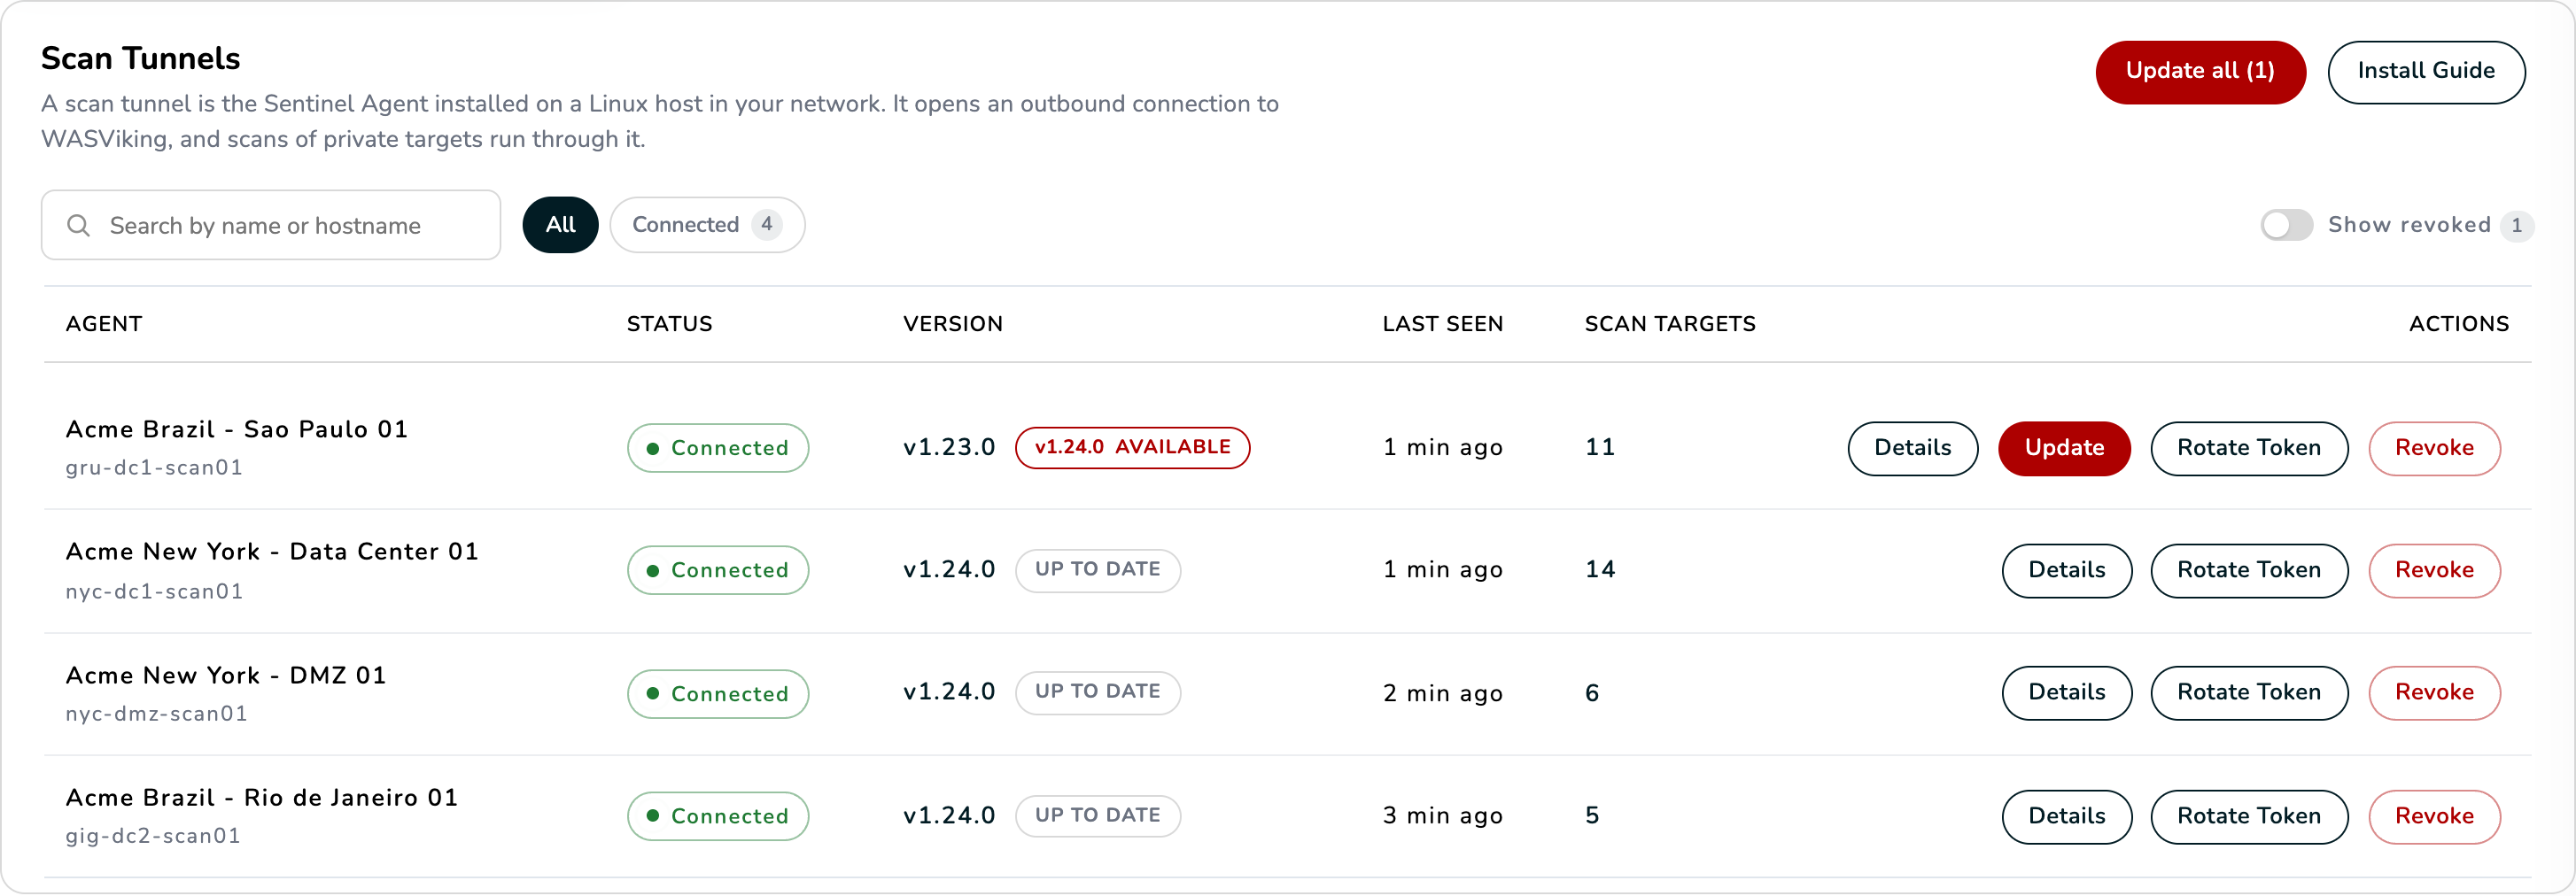Click the STATUS column header

[669, 324]
